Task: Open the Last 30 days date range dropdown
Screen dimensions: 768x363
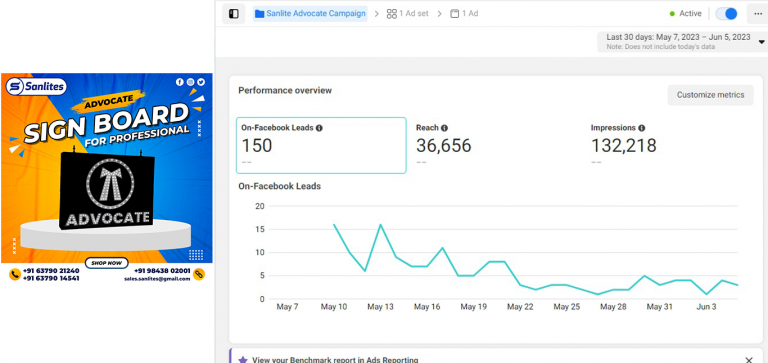Action: tap(682, 42)
